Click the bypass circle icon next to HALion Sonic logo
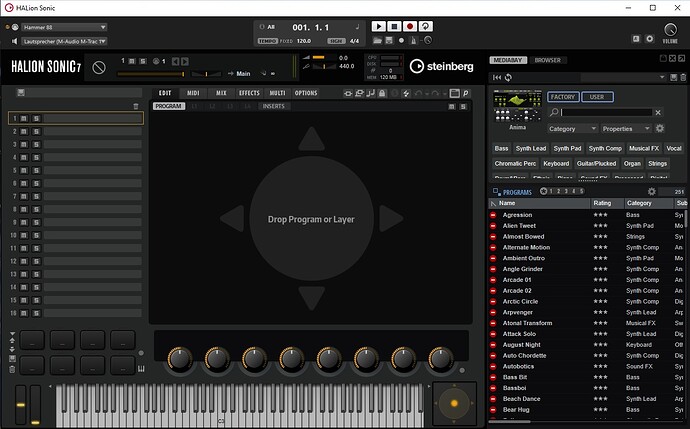 (x=99, y=67)
